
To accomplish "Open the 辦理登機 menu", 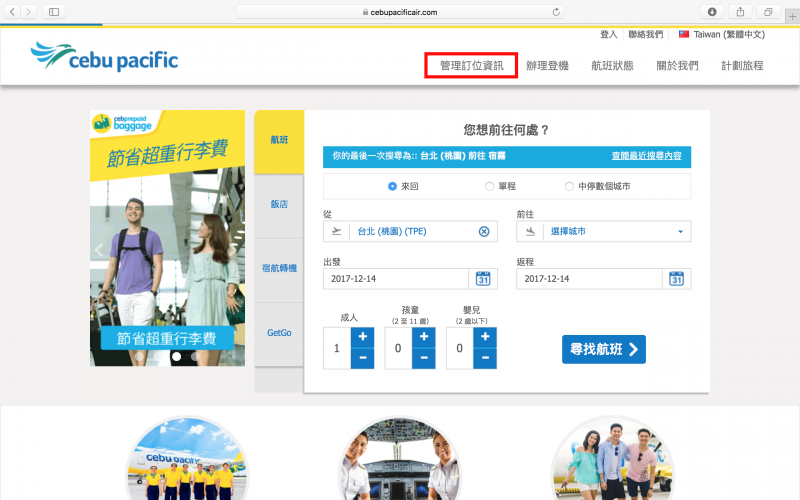I will point(547,65).
